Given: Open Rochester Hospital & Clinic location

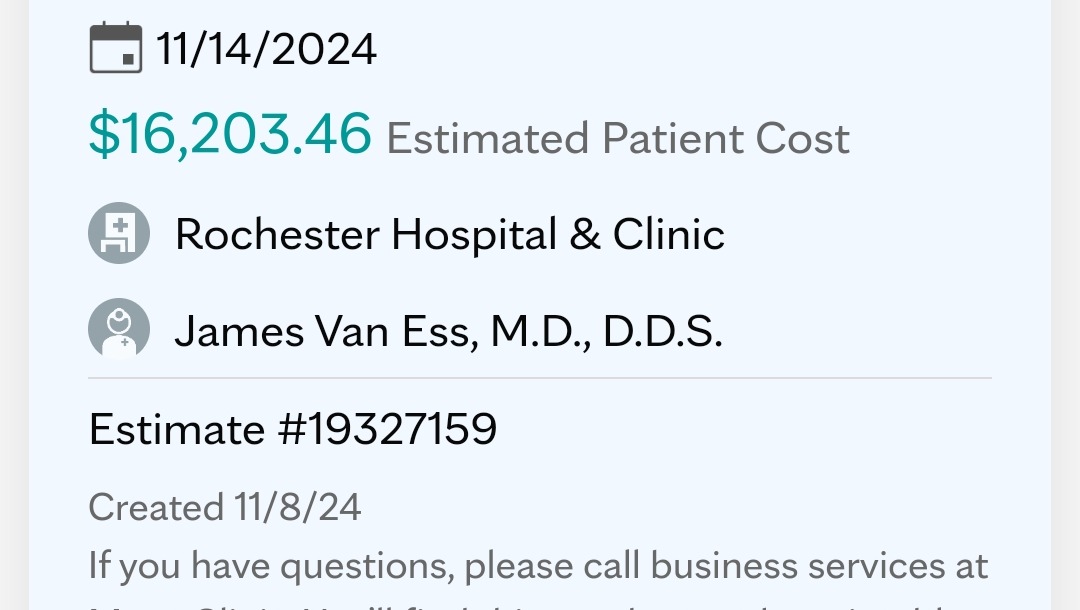Looking at the screenshot, I should click(449, 235).
